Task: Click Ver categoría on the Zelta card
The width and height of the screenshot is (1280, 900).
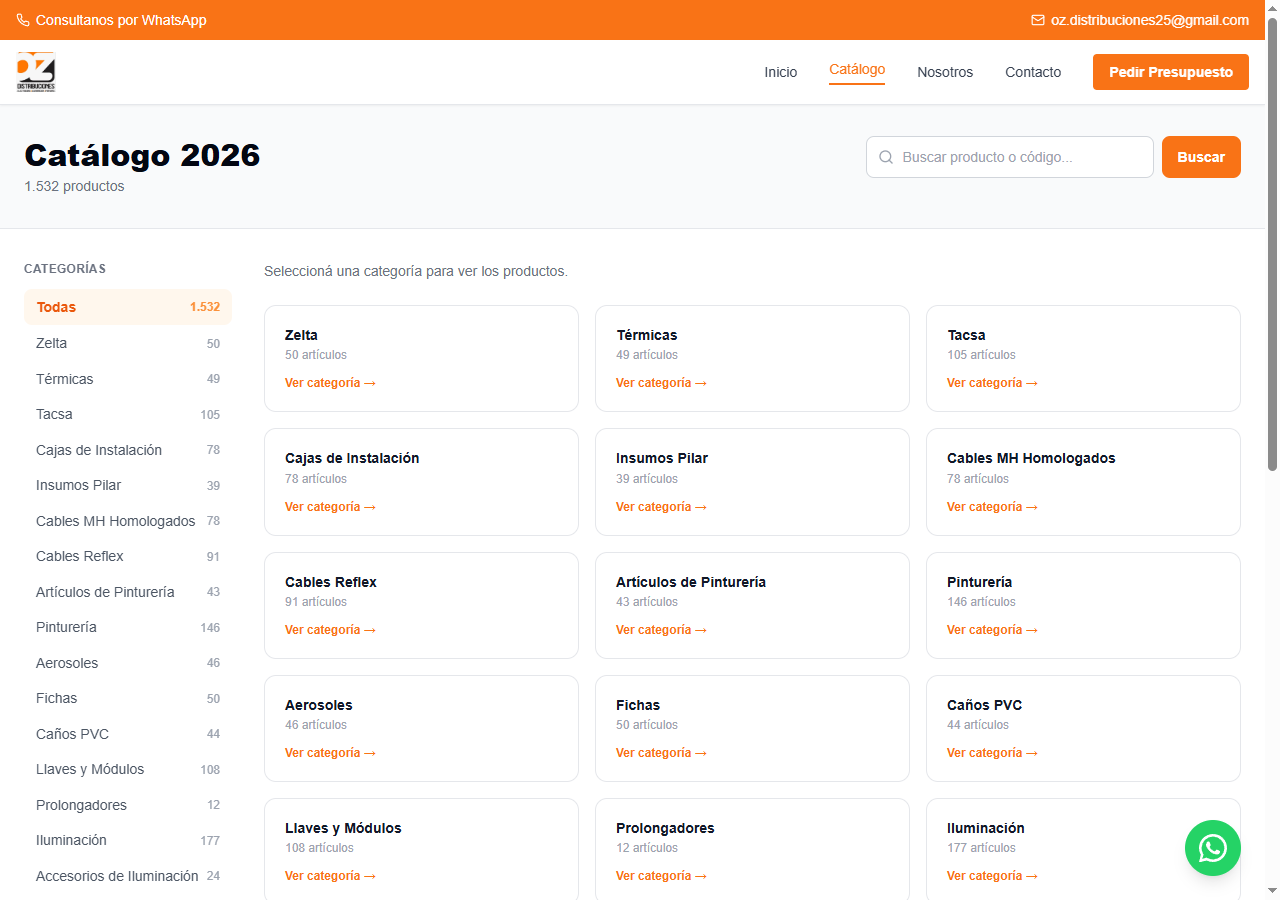Action: coord(330,383)
